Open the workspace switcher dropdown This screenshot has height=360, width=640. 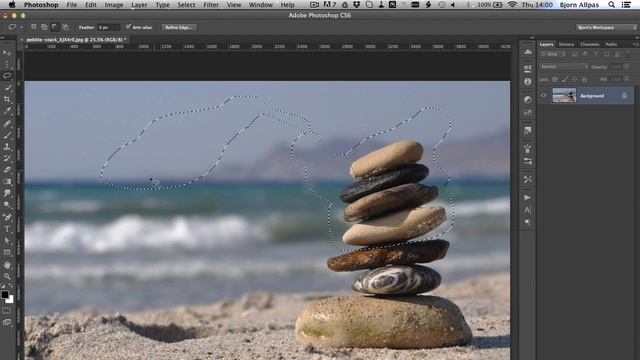point(606,27)
